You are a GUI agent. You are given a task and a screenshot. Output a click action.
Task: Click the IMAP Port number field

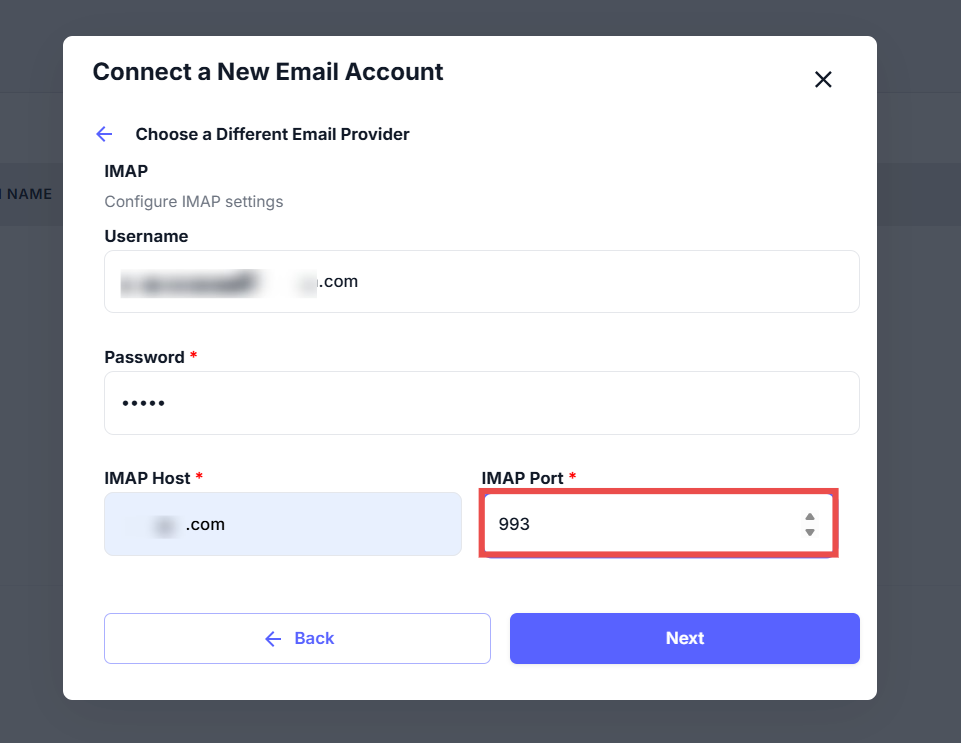pos(640,523)
